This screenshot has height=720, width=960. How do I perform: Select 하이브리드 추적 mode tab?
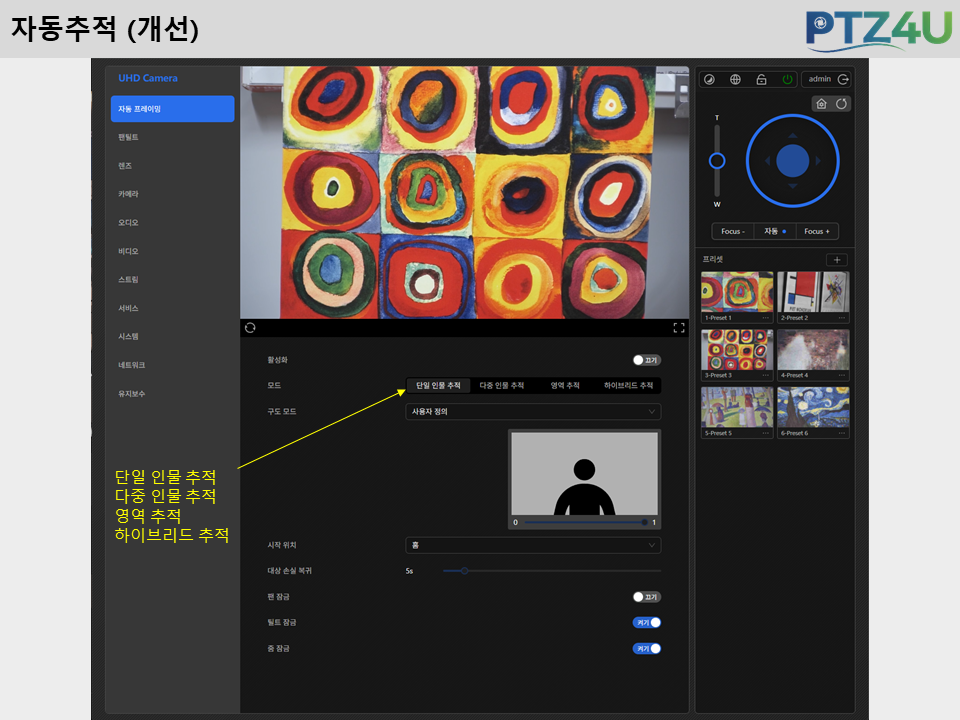[x=628, y=385]
